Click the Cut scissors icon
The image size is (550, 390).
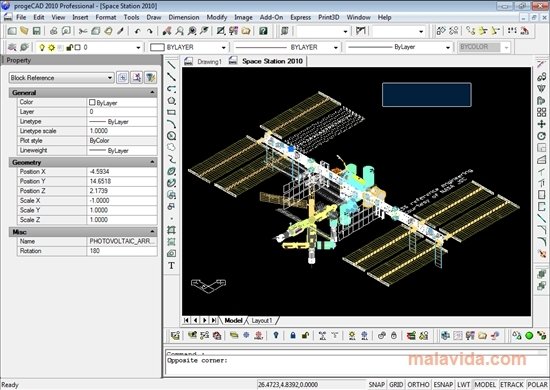click(x=83, y=31)
